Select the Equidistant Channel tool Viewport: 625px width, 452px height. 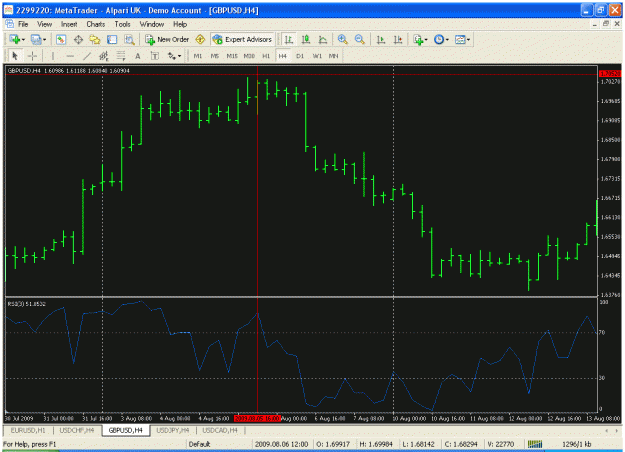(104, 56)
